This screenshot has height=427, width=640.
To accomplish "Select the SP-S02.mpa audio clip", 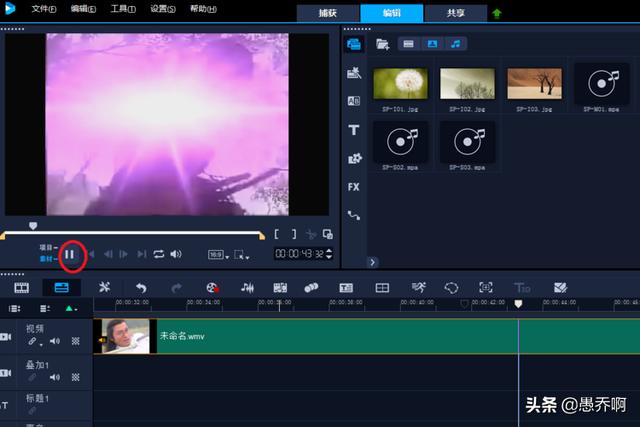I will pyautogui.click(x=400, y=142).
